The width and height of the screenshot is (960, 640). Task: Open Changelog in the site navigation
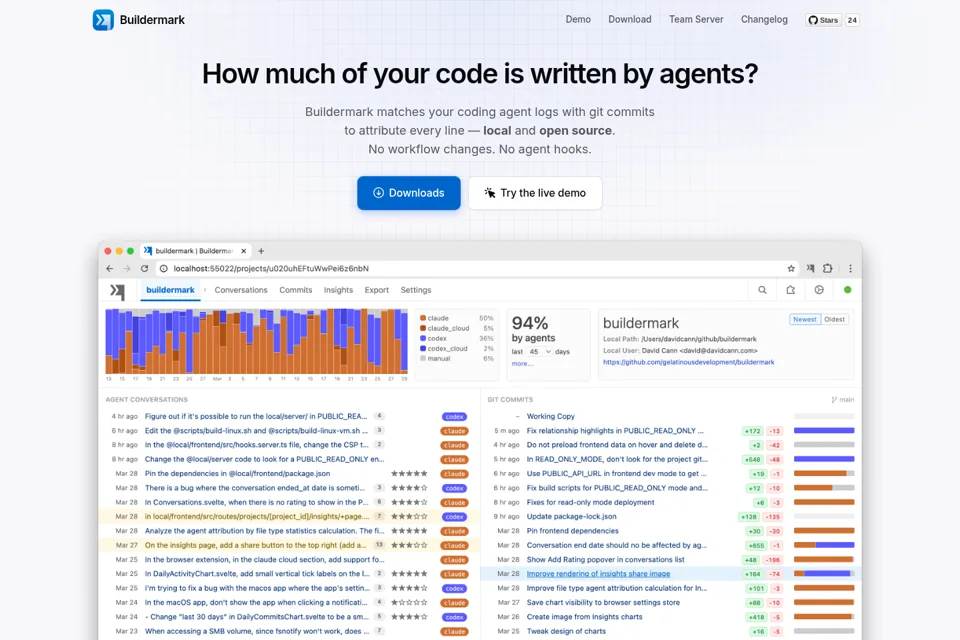(x=764, y=20)
